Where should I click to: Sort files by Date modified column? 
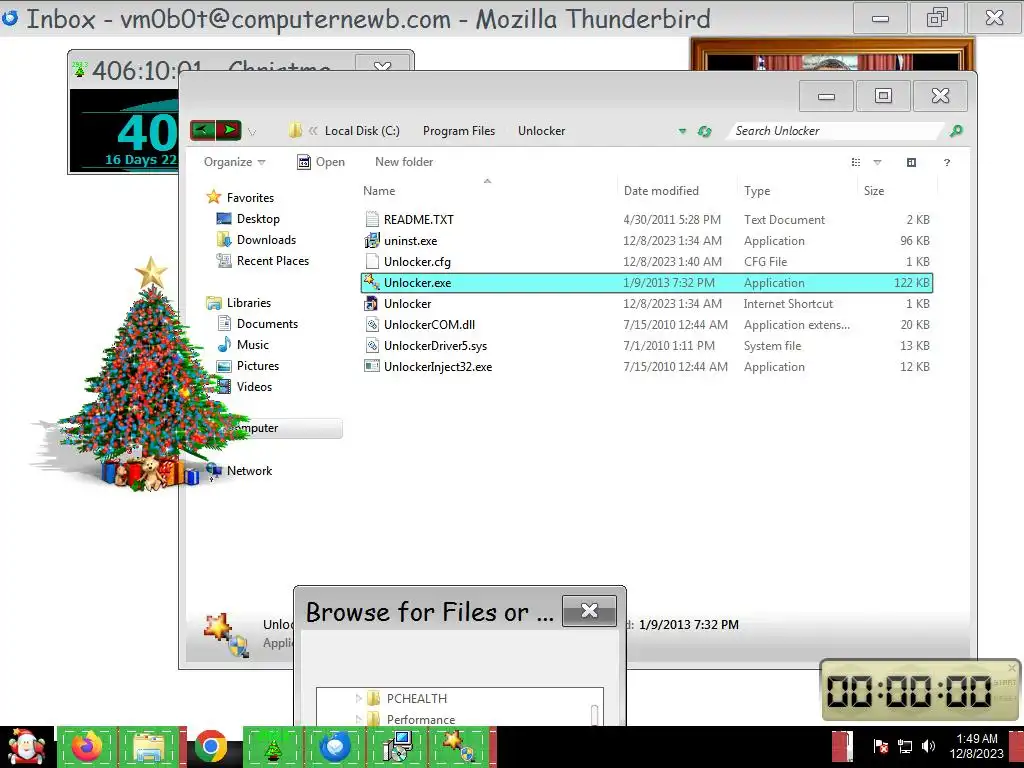click(x=661, y=191)
